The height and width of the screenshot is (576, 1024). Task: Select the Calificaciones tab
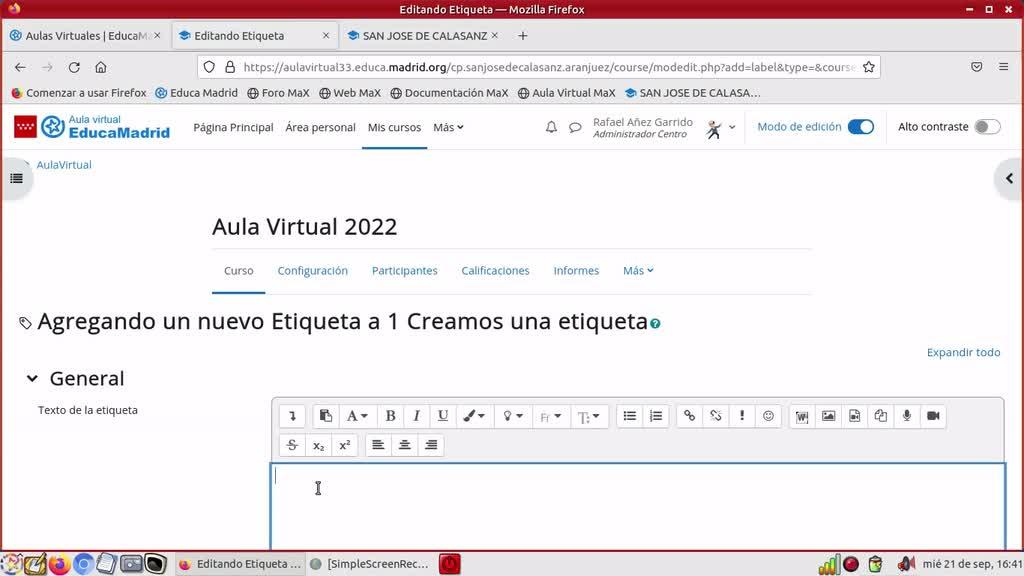(x=495, y=270)
